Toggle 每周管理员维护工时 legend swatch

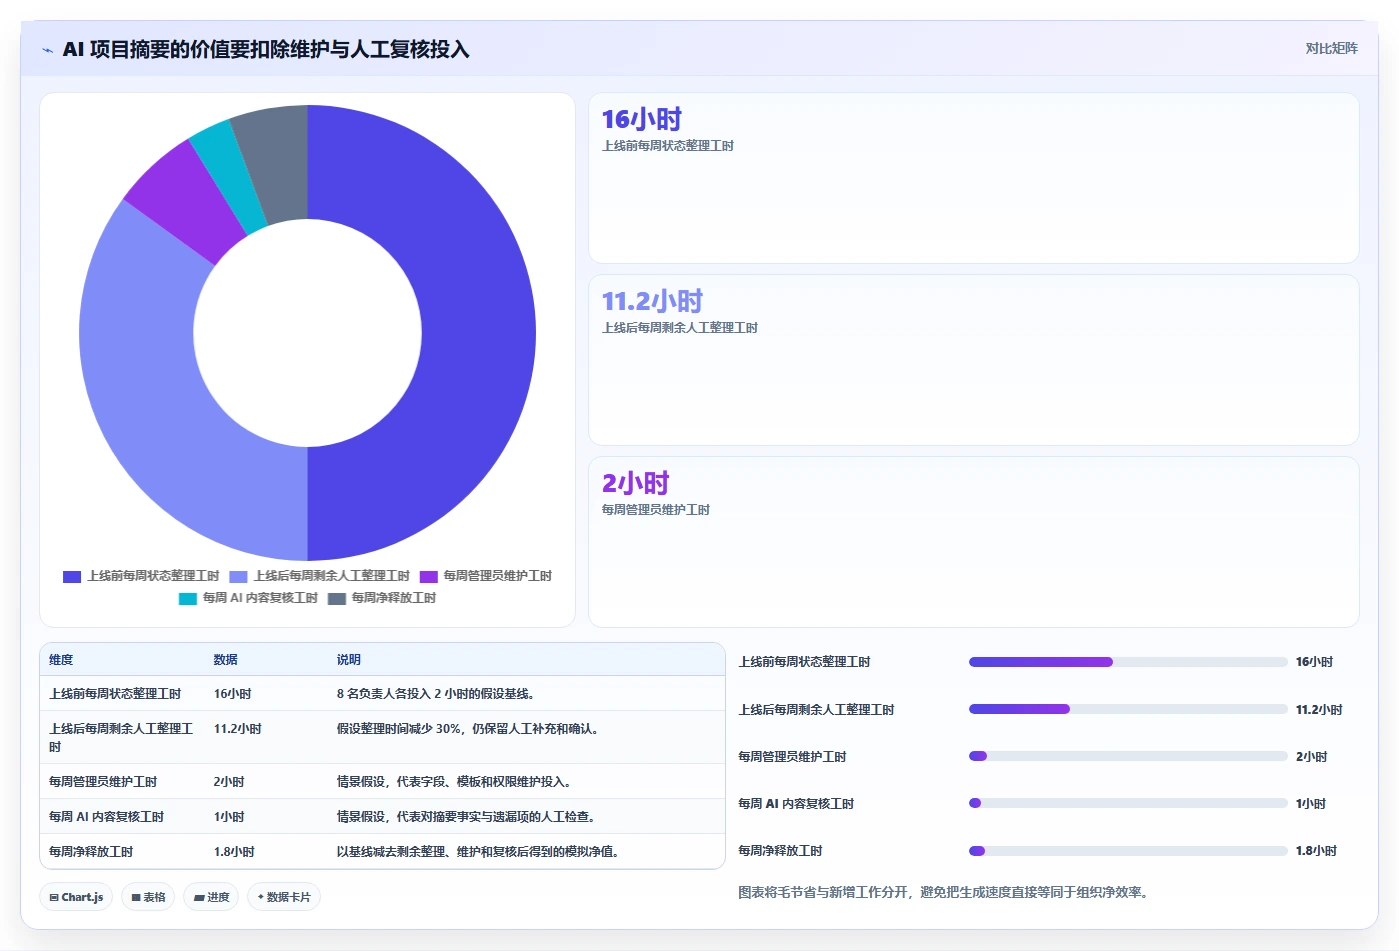click(x=428, y=576)
